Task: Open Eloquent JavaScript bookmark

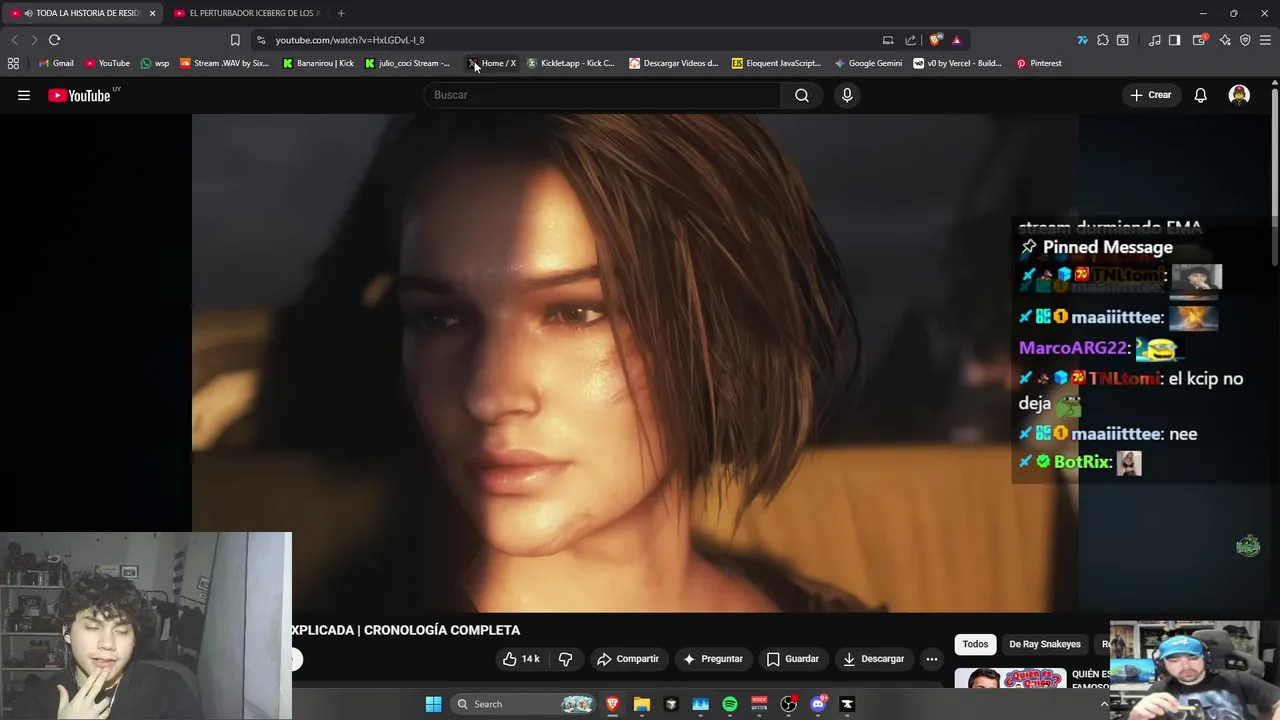Action: point(776,63)
